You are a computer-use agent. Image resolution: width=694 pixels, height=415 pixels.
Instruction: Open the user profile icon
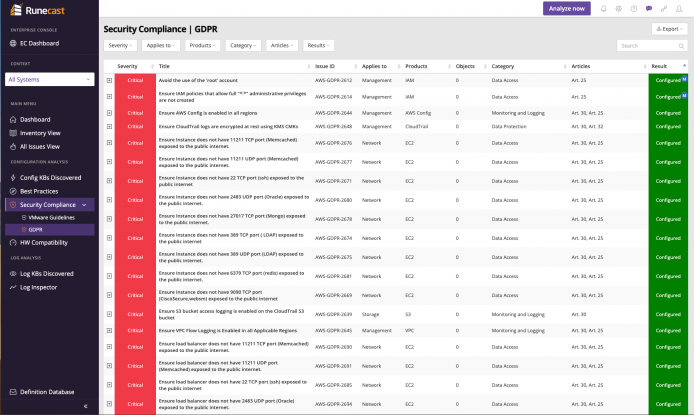679,8
